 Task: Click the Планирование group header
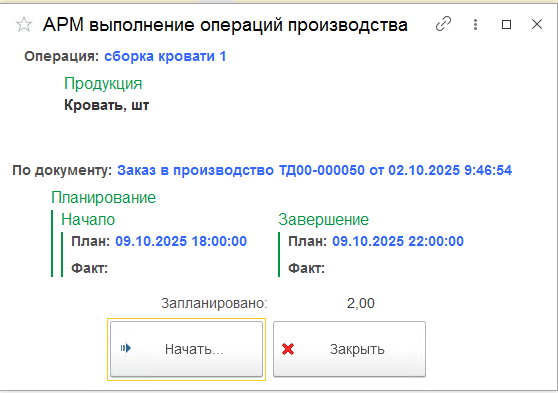pos(104,197)
